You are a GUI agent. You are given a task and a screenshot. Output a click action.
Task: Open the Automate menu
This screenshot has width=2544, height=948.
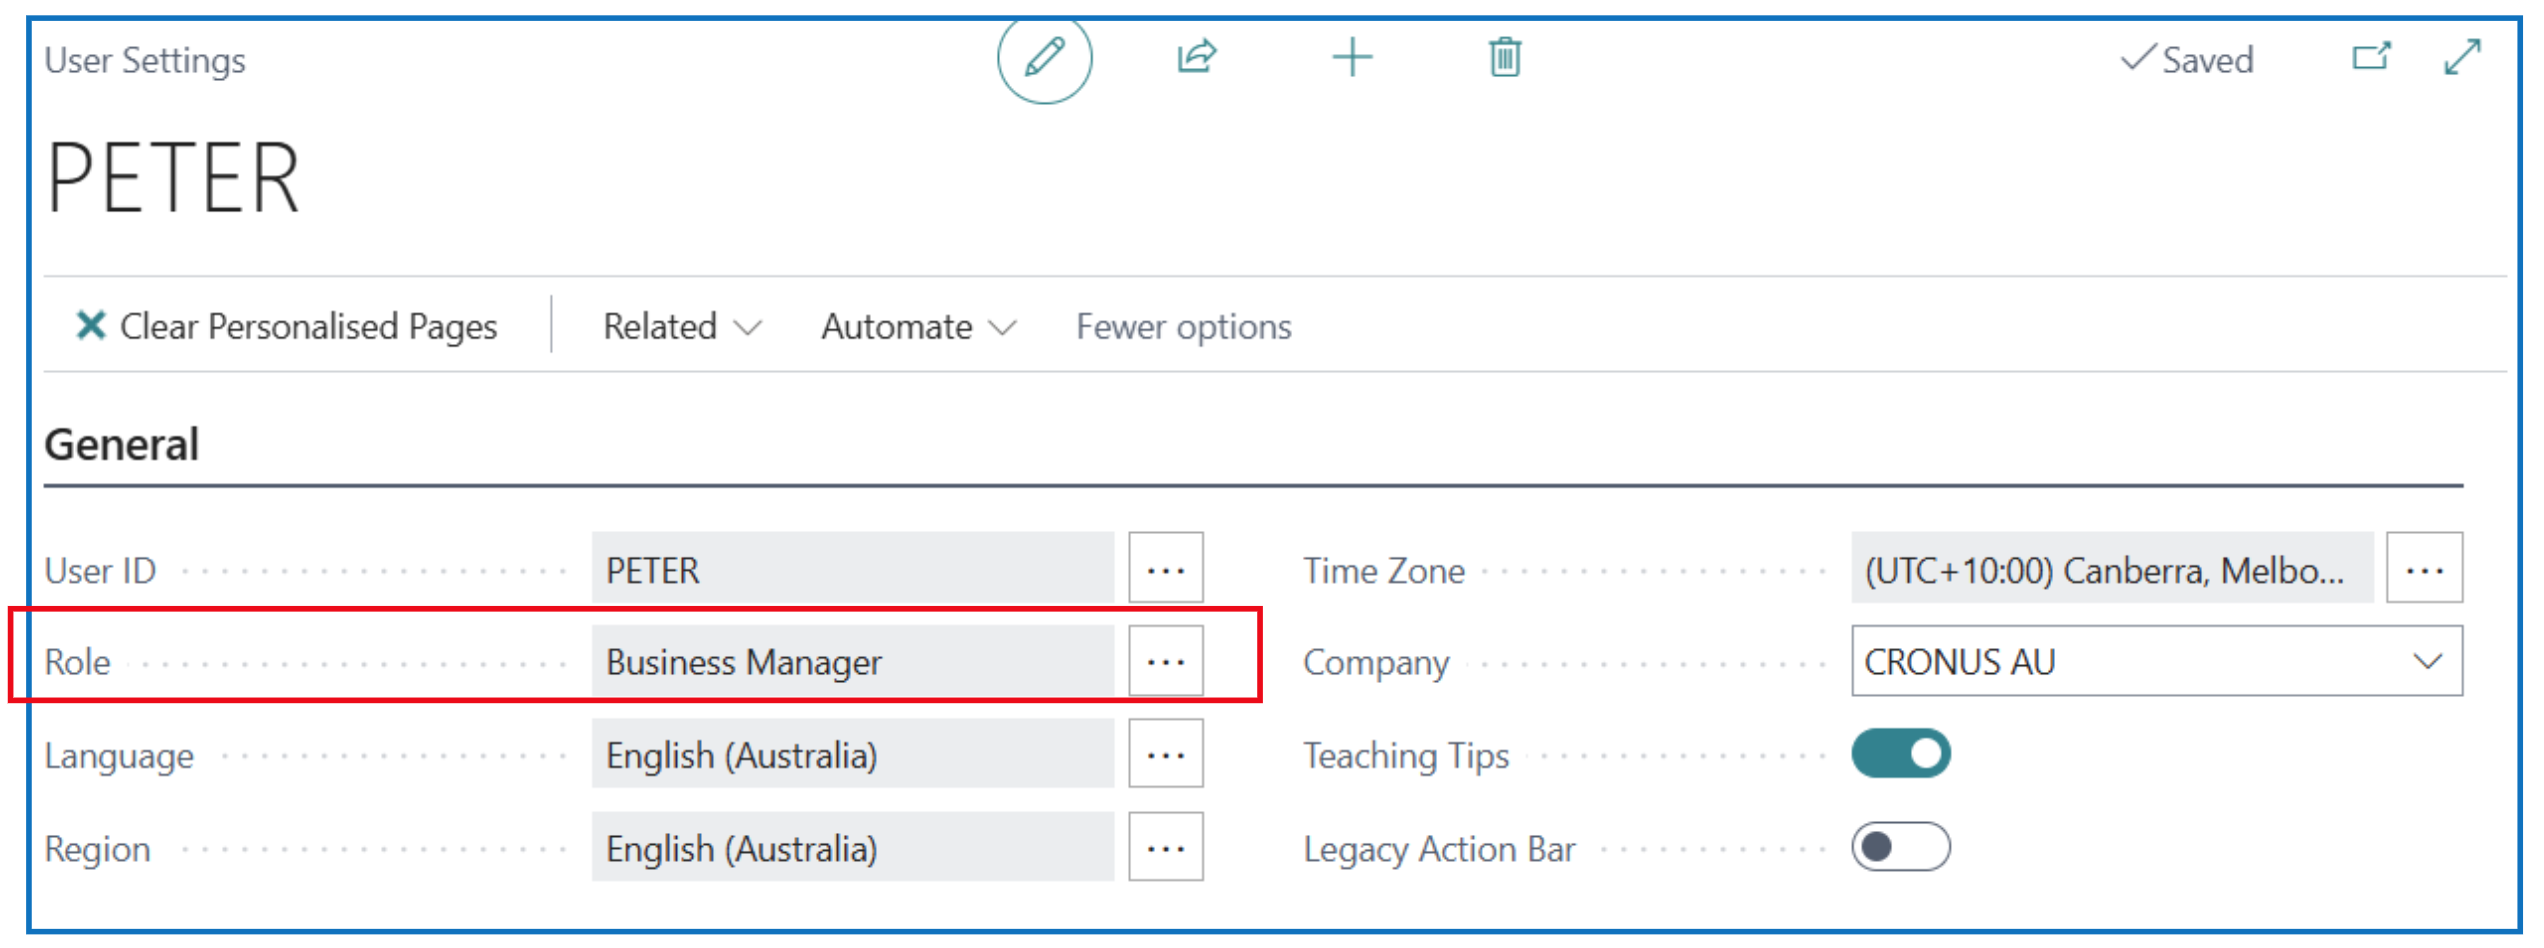(917, 326)
